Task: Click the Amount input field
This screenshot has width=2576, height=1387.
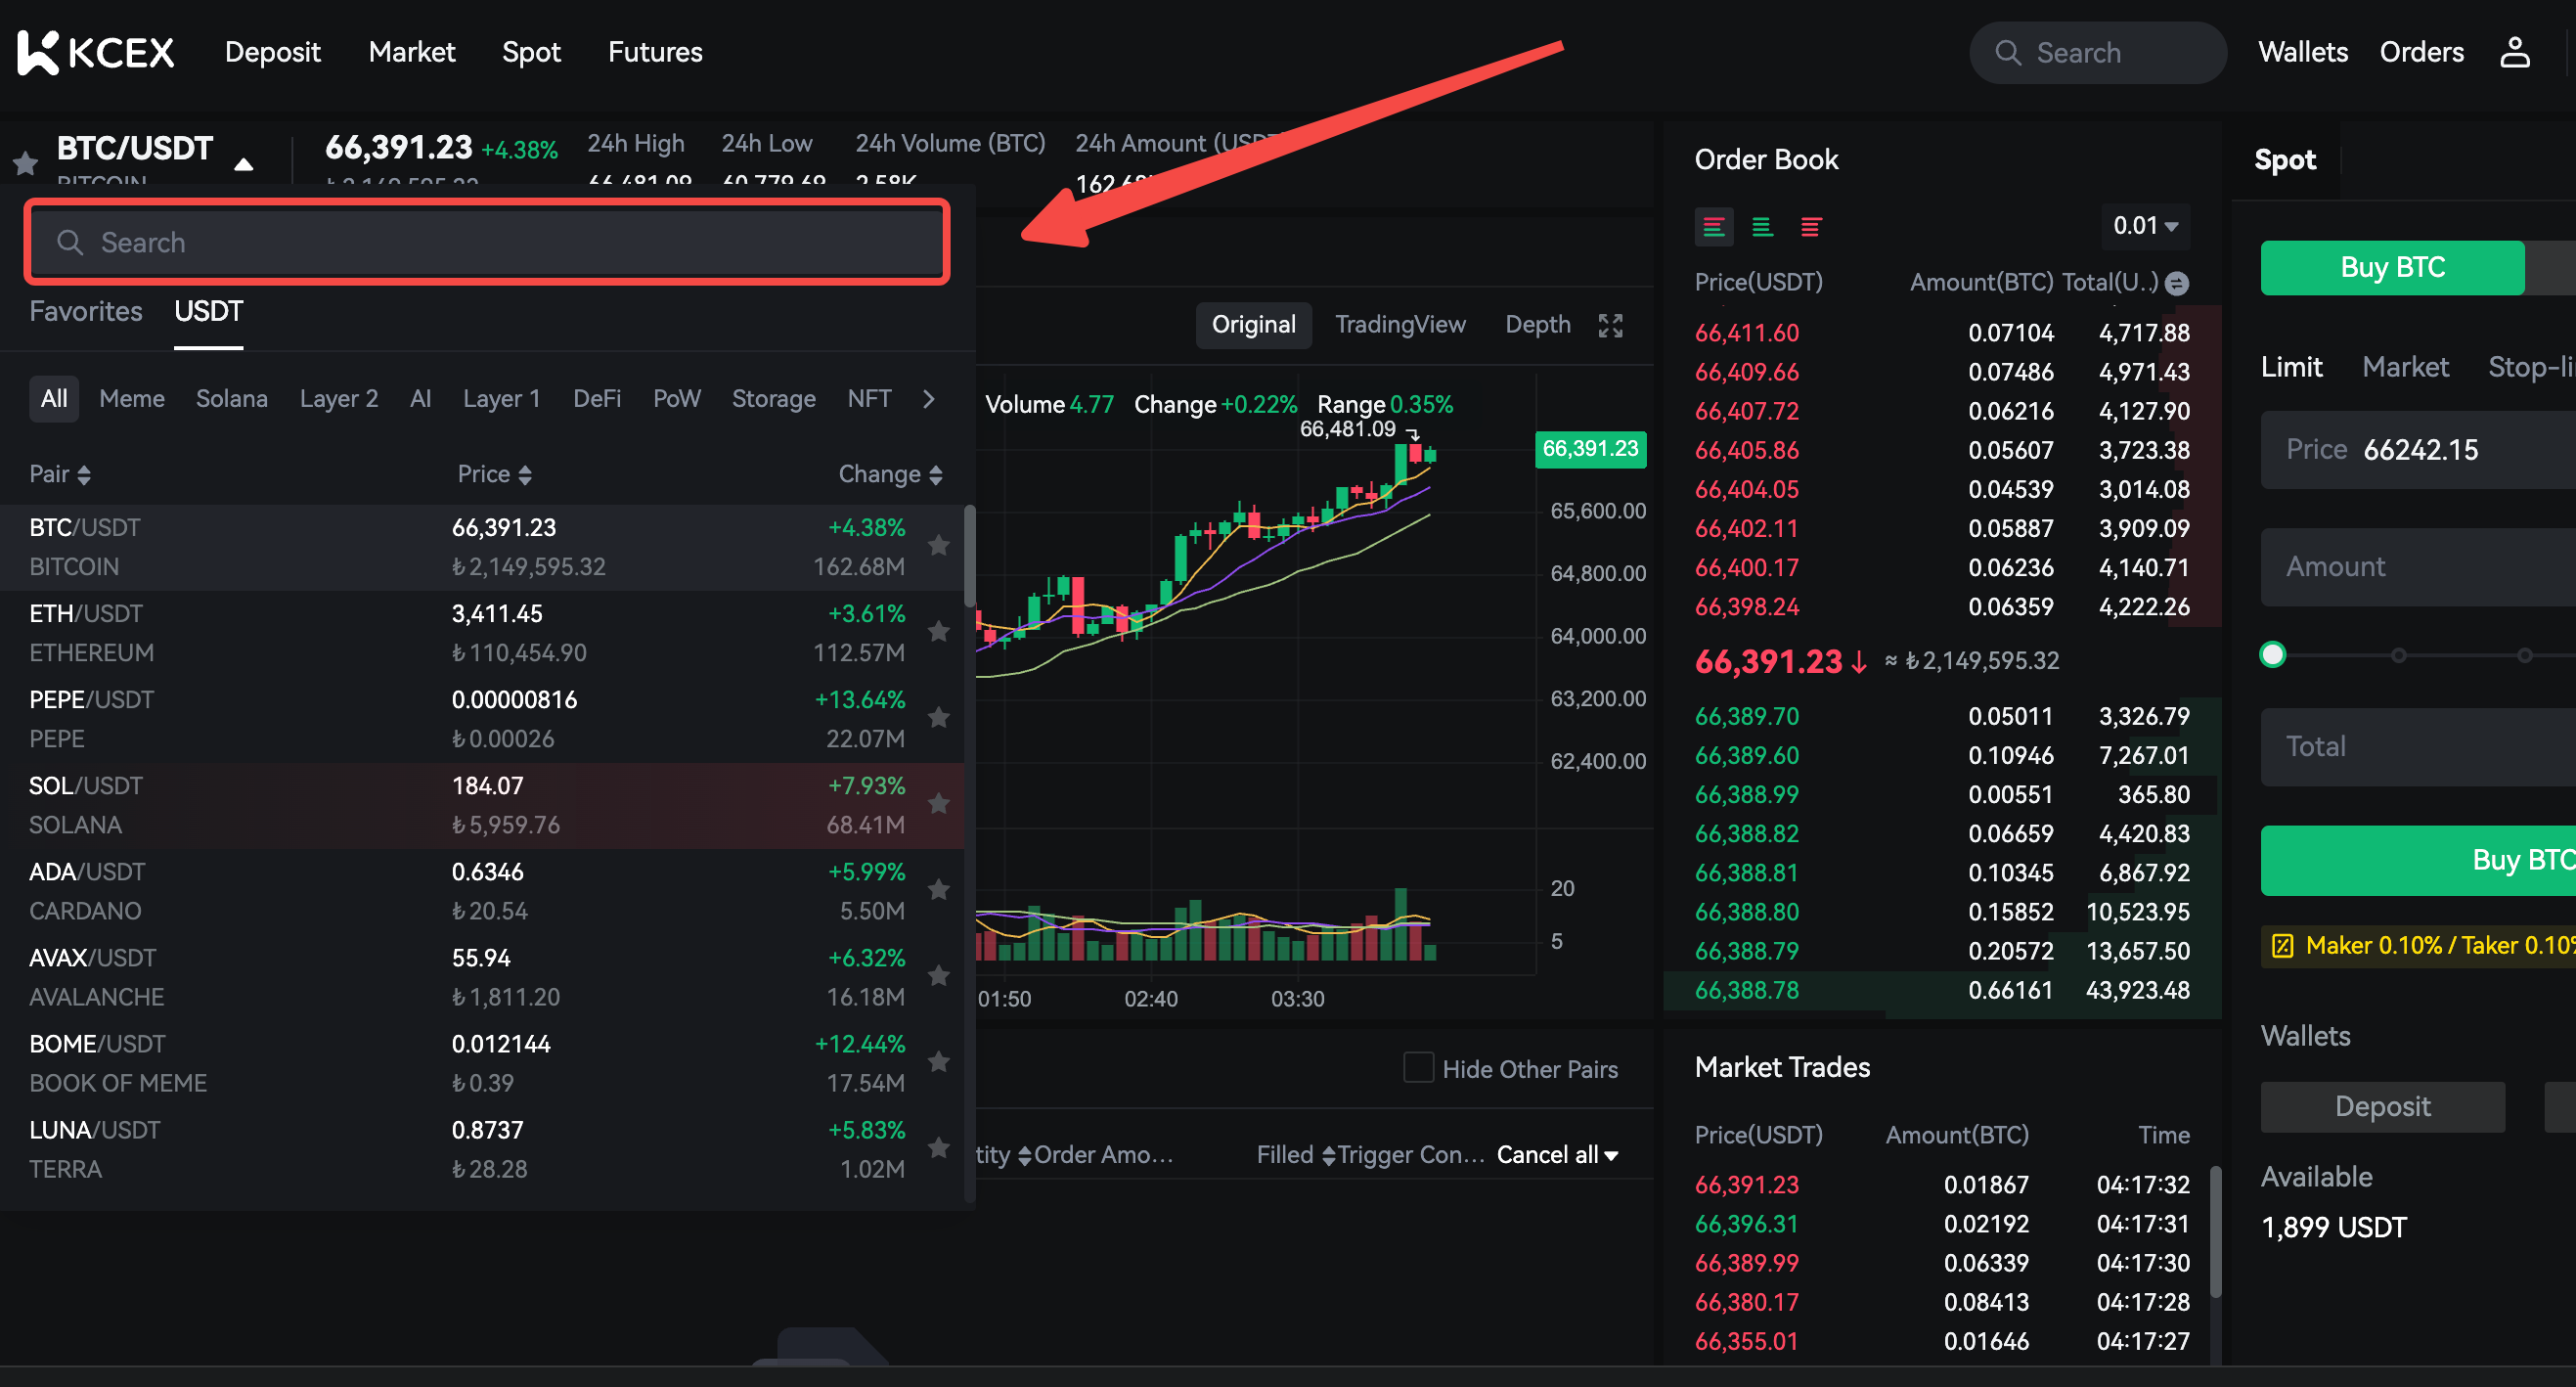Action: coord(2418,567)
